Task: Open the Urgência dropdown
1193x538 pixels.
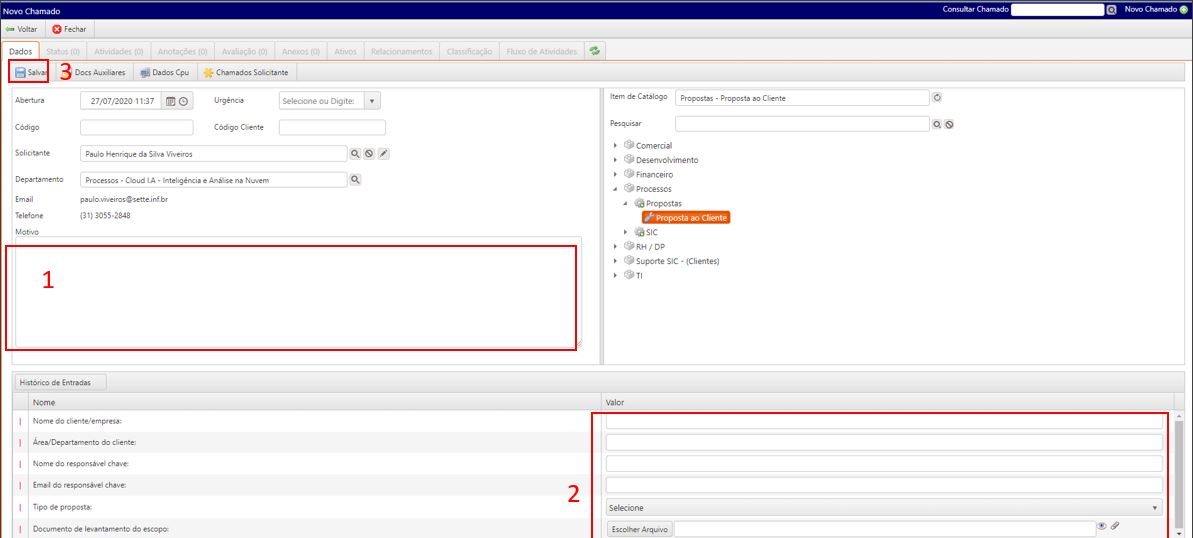Action: point(372,101)
